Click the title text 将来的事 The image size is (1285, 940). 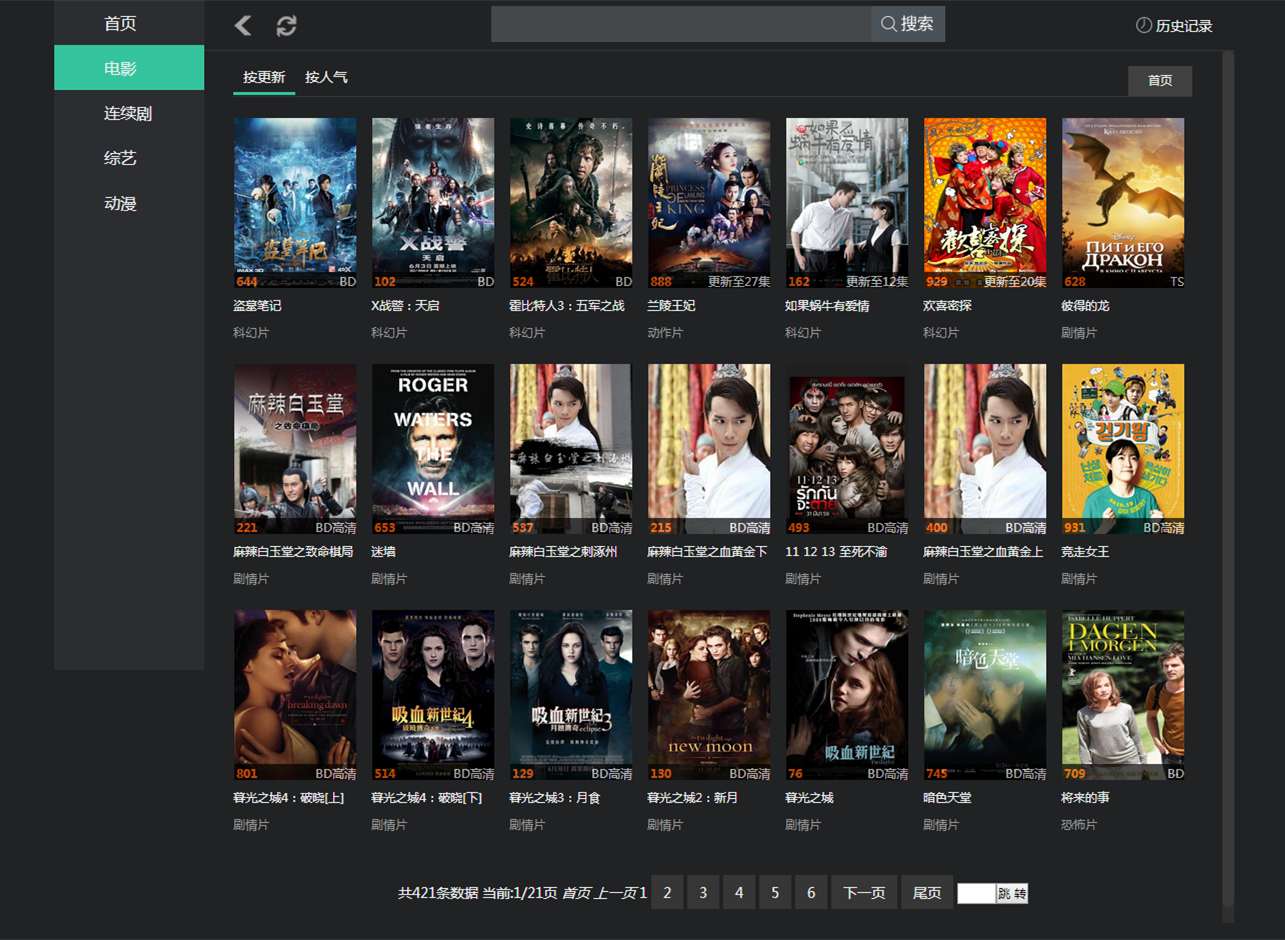pos(1085,797)
